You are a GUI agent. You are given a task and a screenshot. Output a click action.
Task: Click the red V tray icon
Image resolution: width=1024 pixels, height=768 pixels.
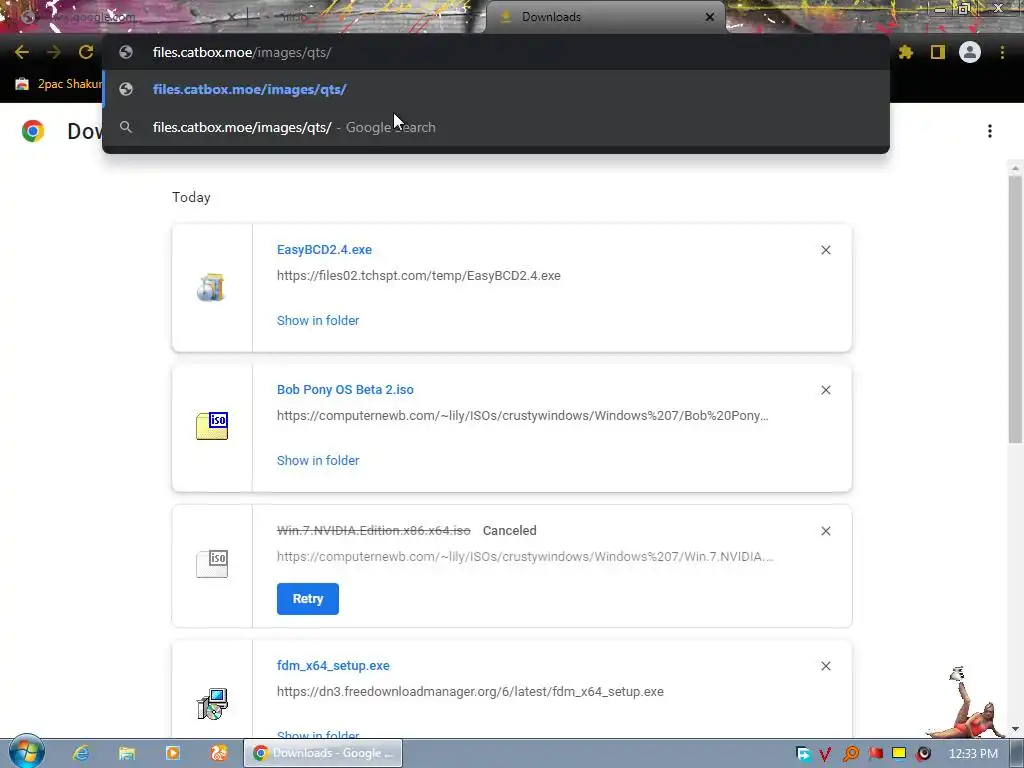(825, 754)
